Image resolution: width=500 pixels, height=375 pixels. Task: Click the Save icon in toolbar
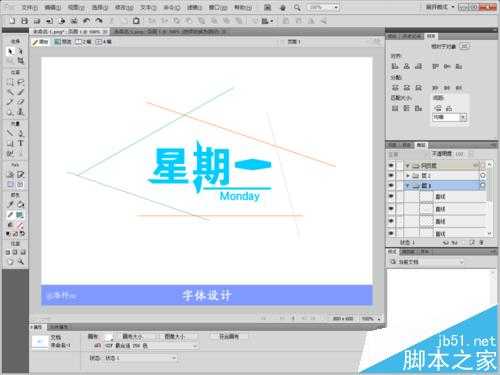tap(24, 21)
